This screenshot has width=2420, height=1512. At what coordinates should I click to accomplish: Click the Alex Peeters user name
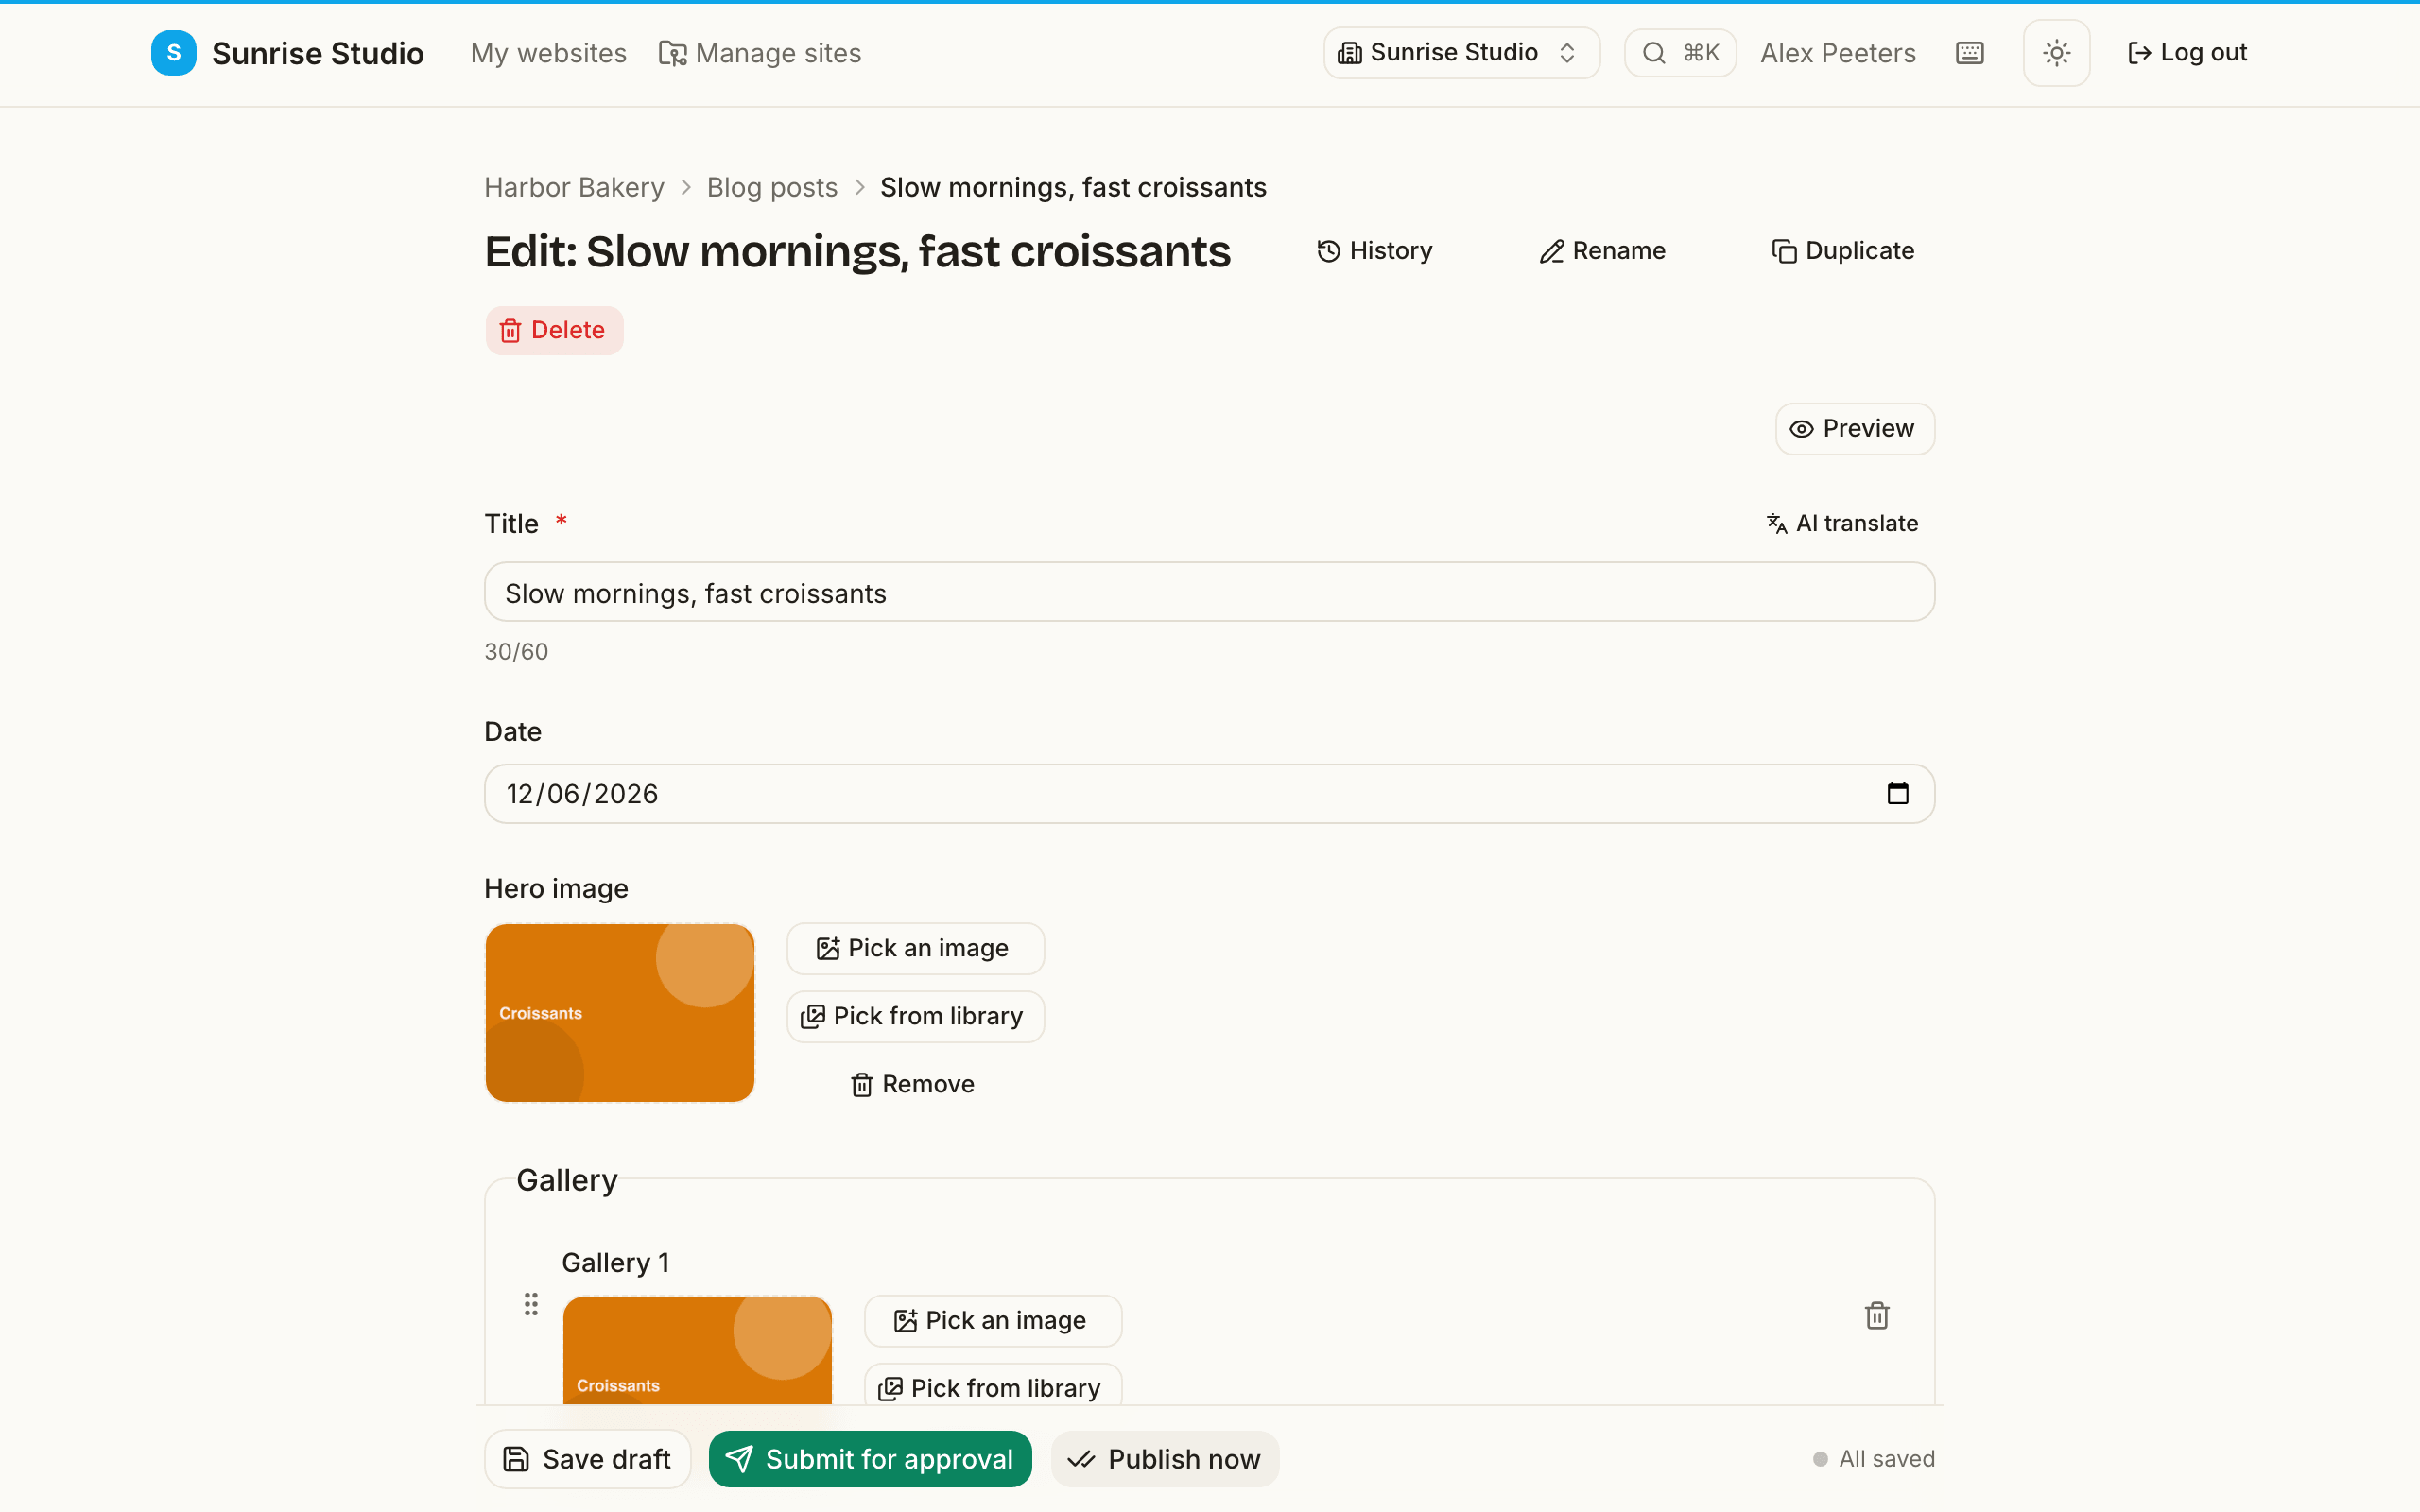coord(1838,53)
